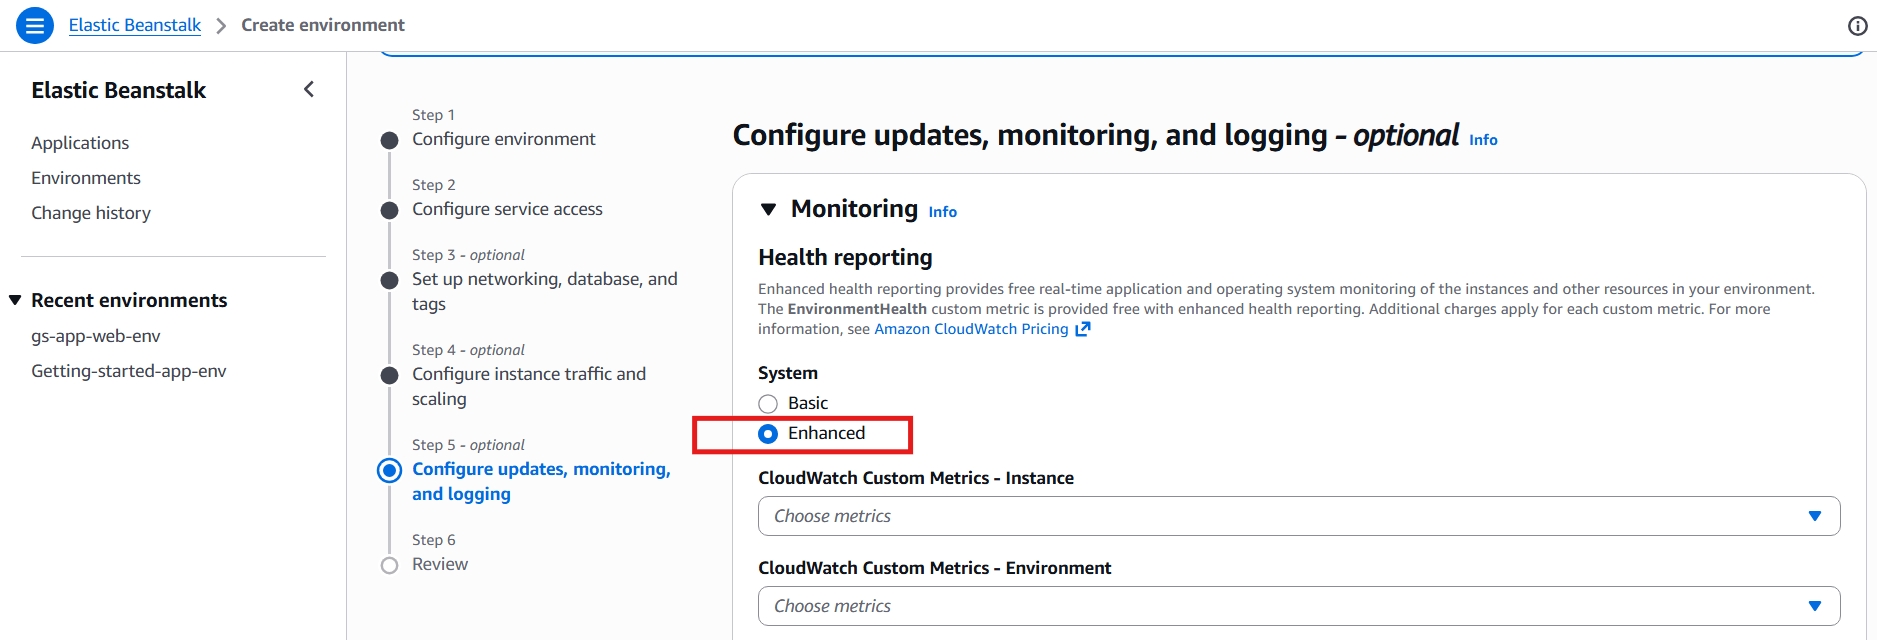Open CloudWatch Custom Metrics - Instance dropdown
This screenshot has width=1877, height=640.
(1298, 516)
